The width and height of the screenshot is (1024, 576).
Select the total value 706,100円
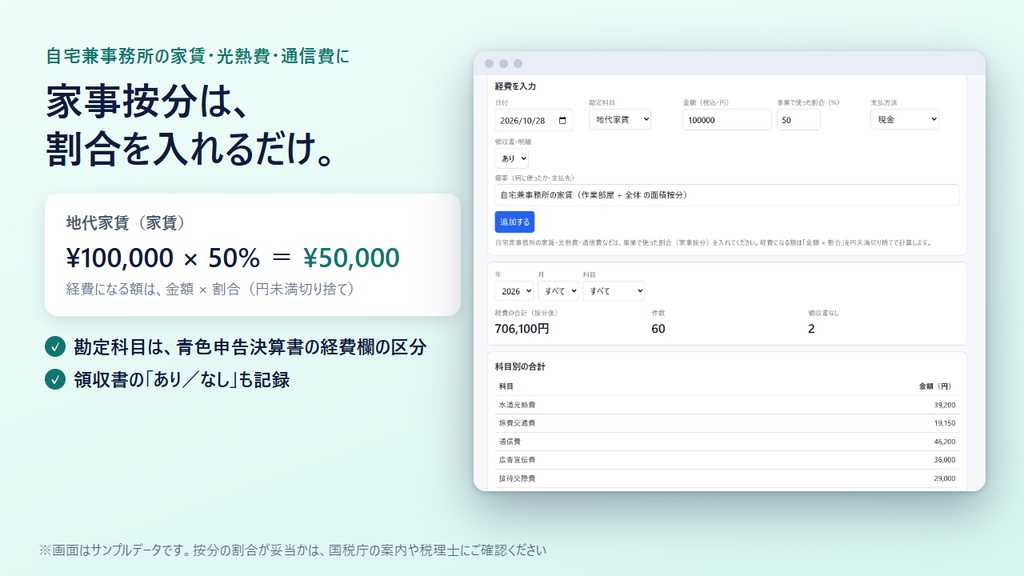(522, 328)
